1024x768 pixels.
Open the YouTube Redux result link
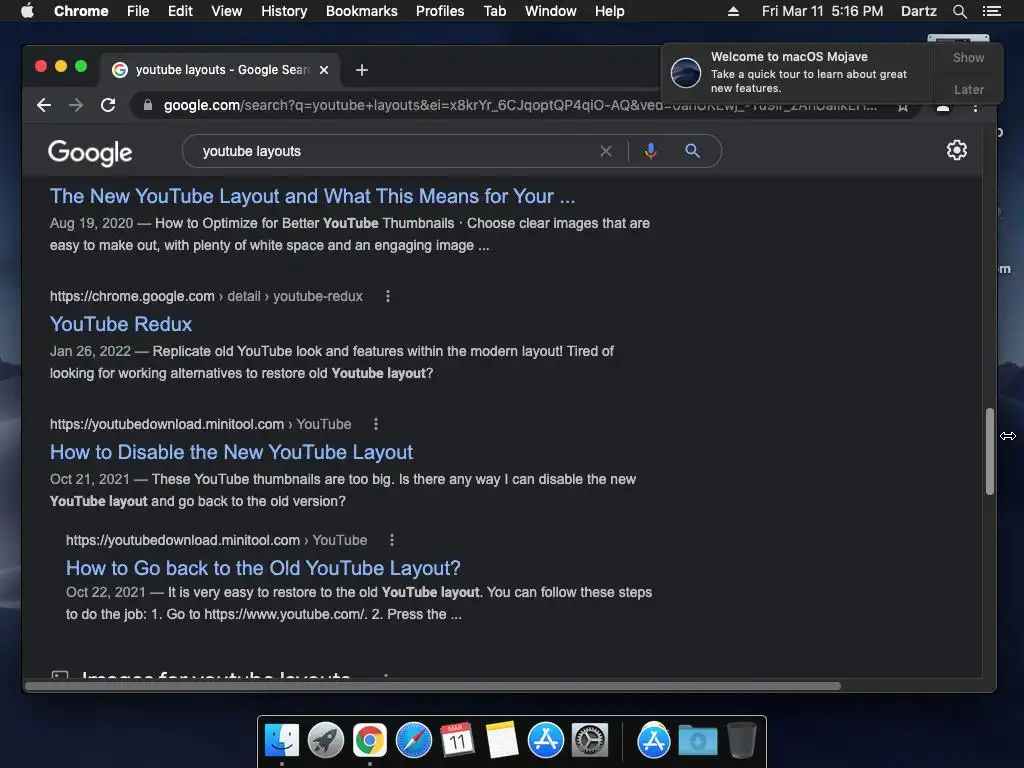point(121,324)
